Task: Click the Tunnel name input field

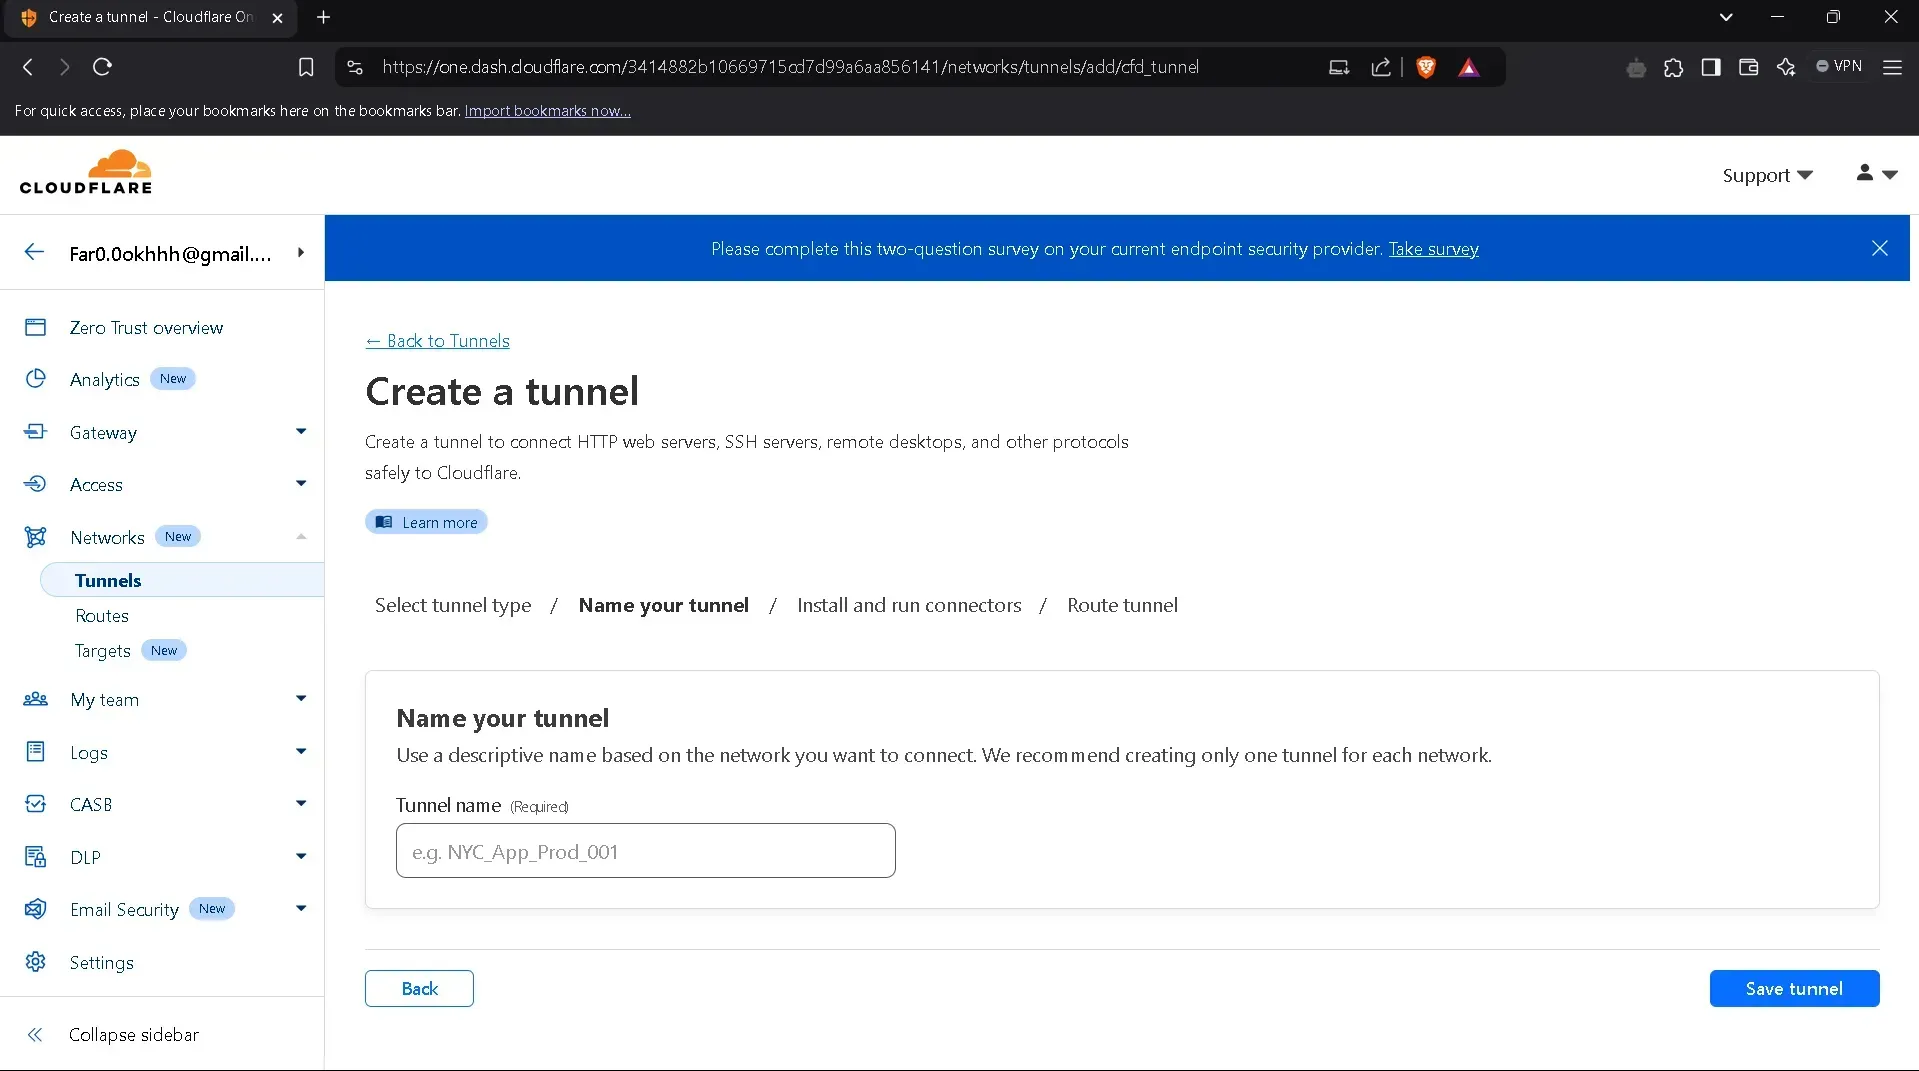Action: click(x=645, y=851)
